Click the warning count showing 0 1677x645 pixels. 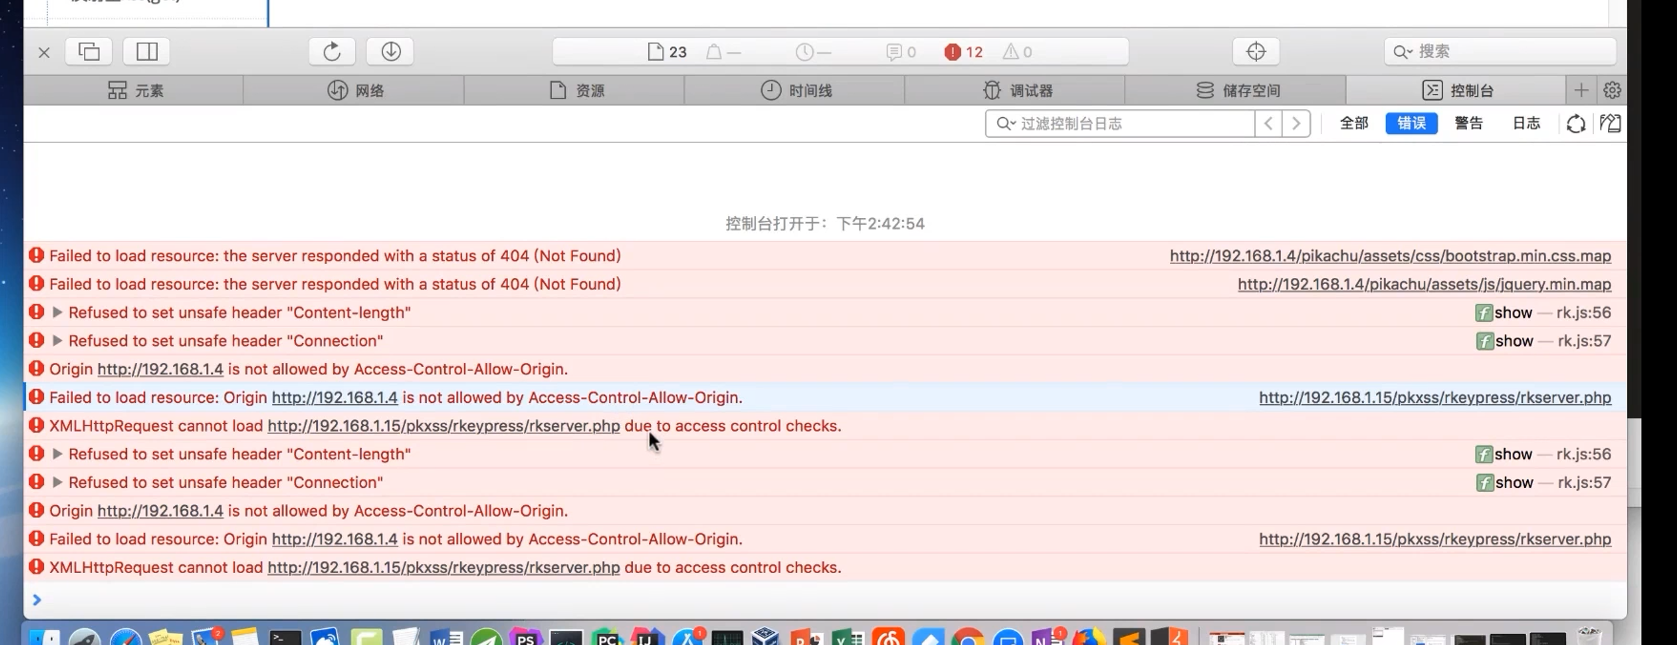(1018, 52)
